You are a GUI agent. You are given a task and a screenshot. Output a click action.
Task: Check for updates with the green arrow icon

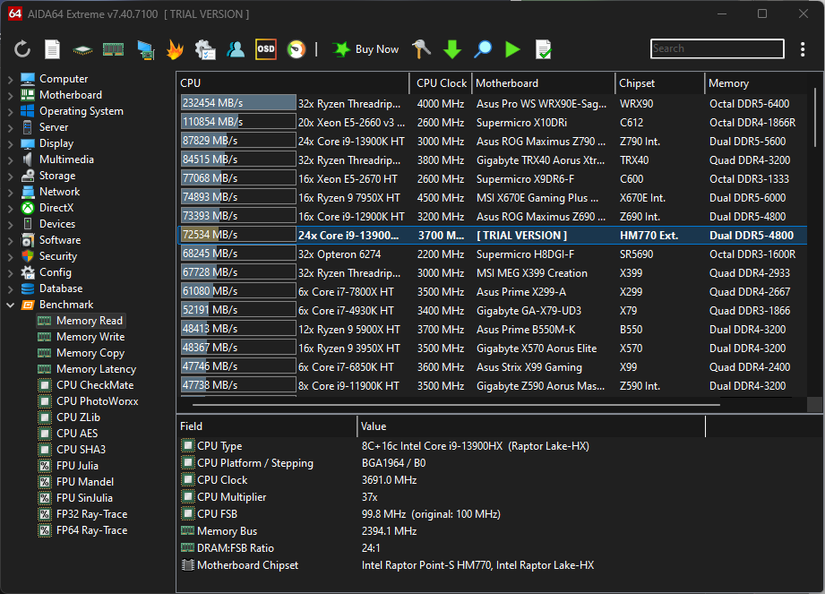[452, 49]
